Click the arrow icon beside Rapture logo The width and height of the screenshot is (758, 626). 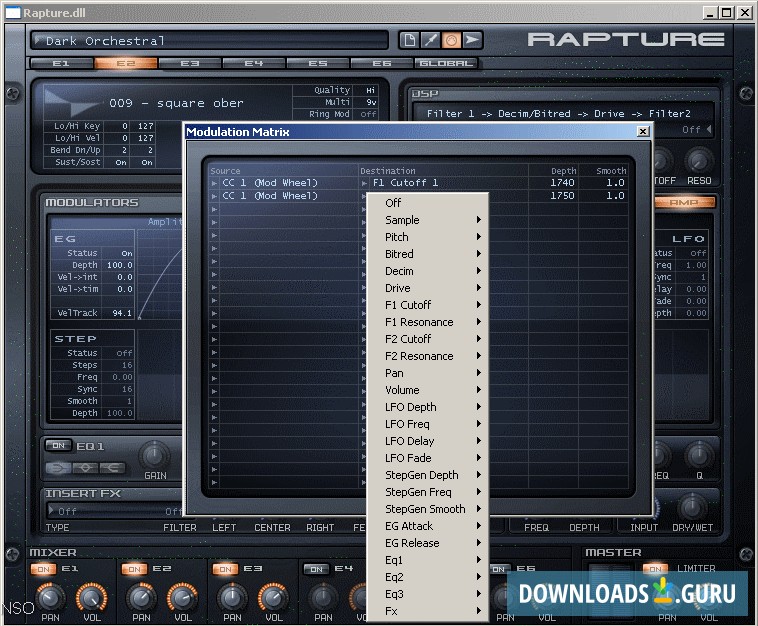click(472, 40)
